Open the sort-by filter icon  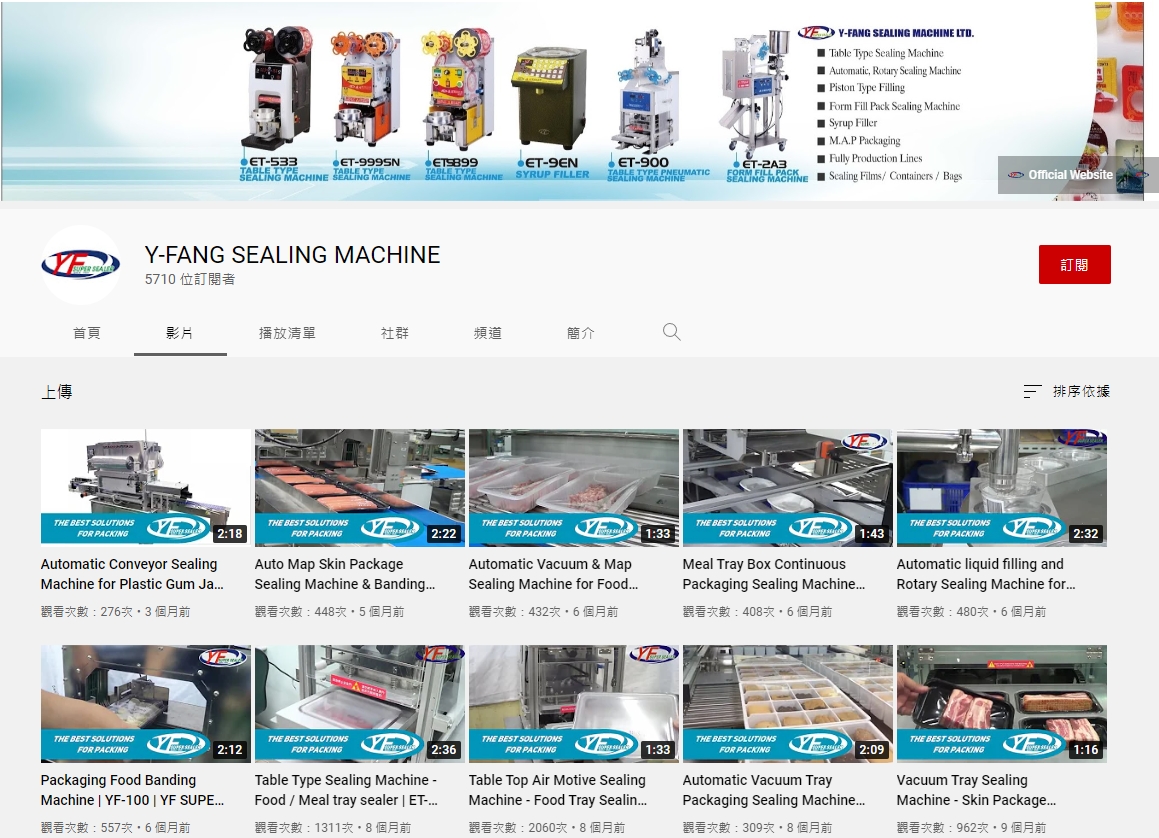tap(1032, 391)
